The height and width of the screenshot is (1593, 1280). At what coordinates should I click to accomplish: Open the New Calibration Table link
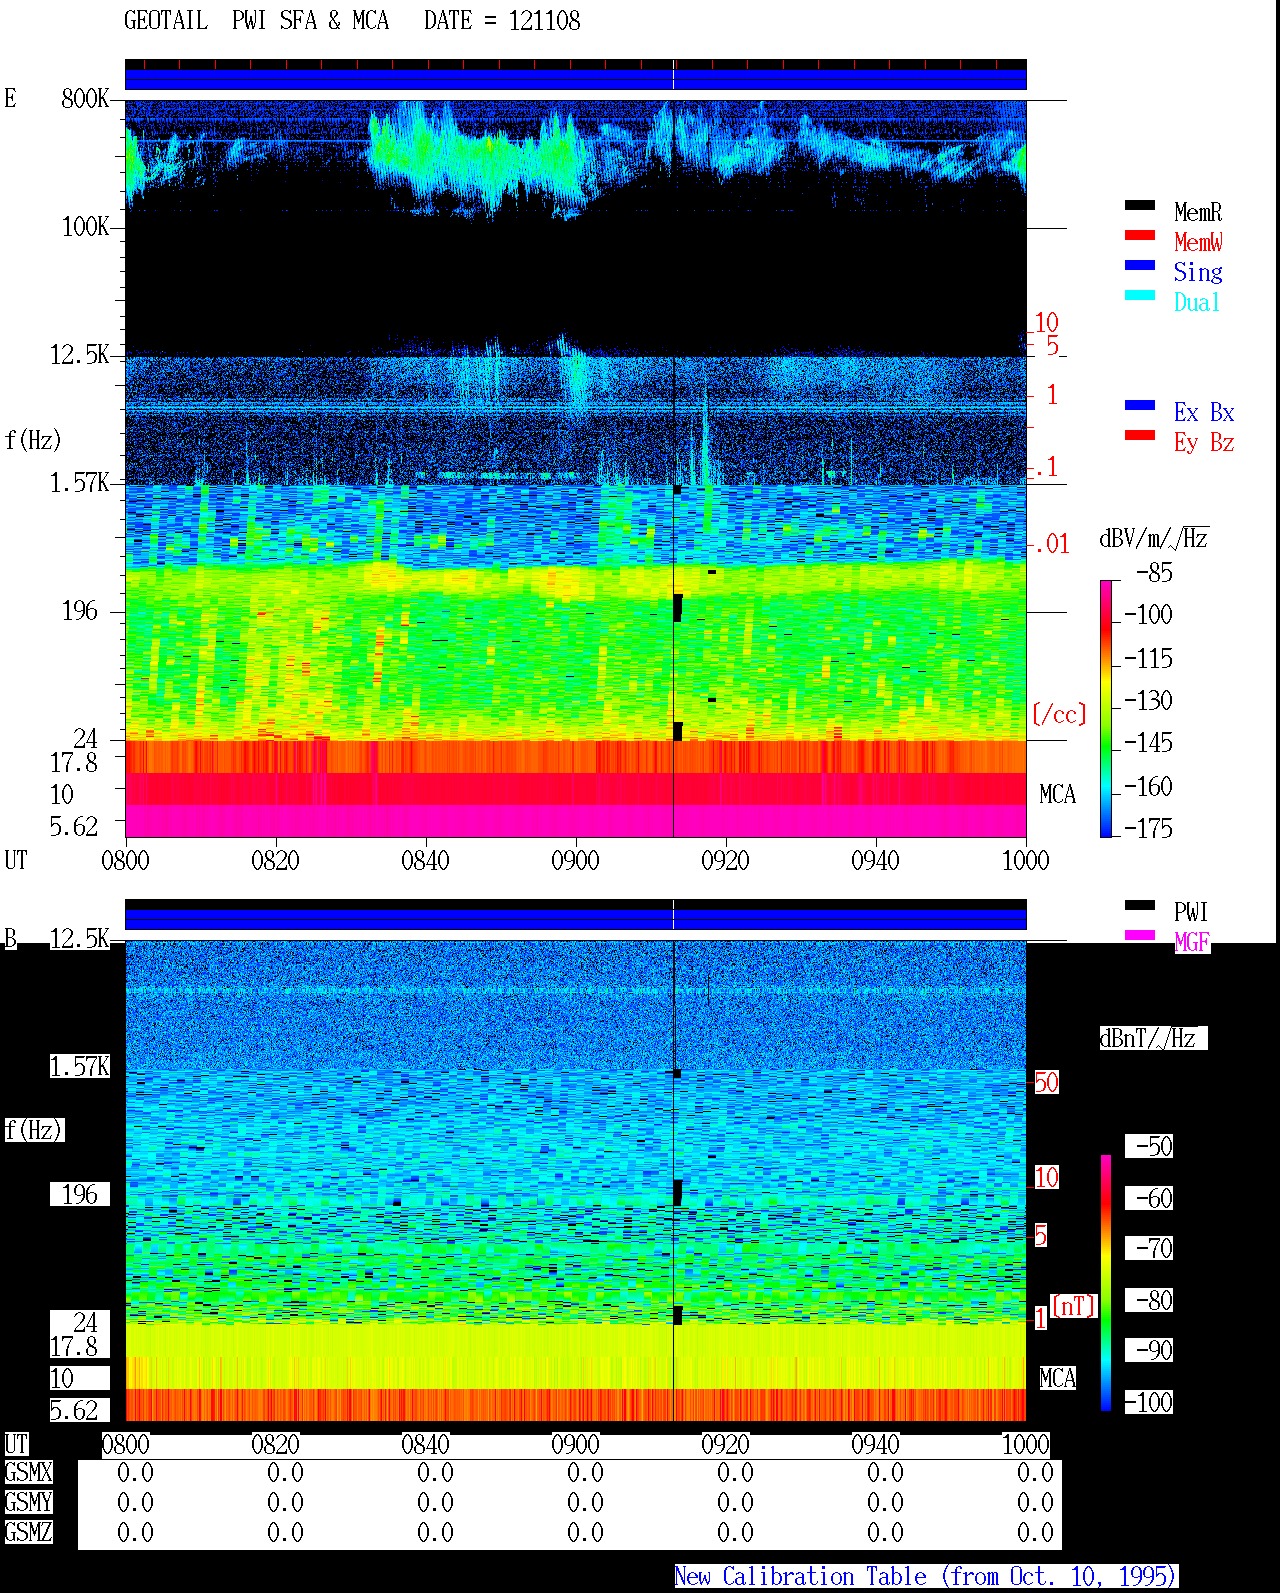[926, 1577]
